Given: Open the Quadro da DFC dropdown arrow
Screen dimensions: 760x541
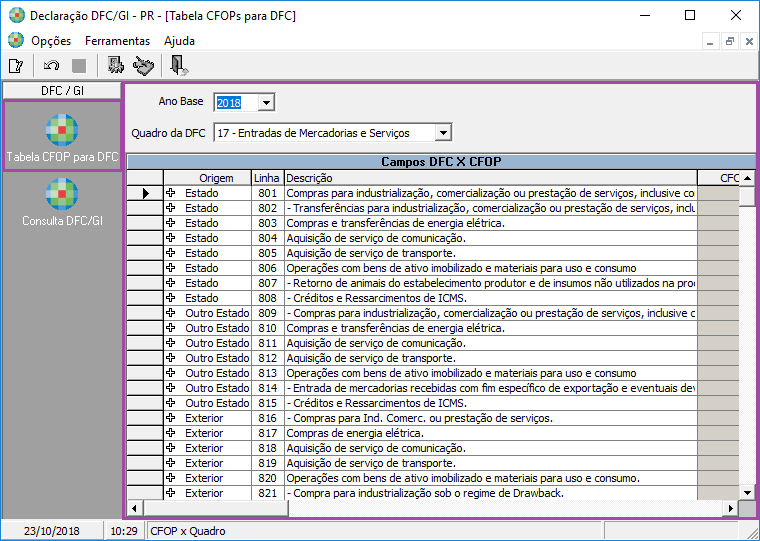Looking at the screenshot, I should (x=443, y=133).
